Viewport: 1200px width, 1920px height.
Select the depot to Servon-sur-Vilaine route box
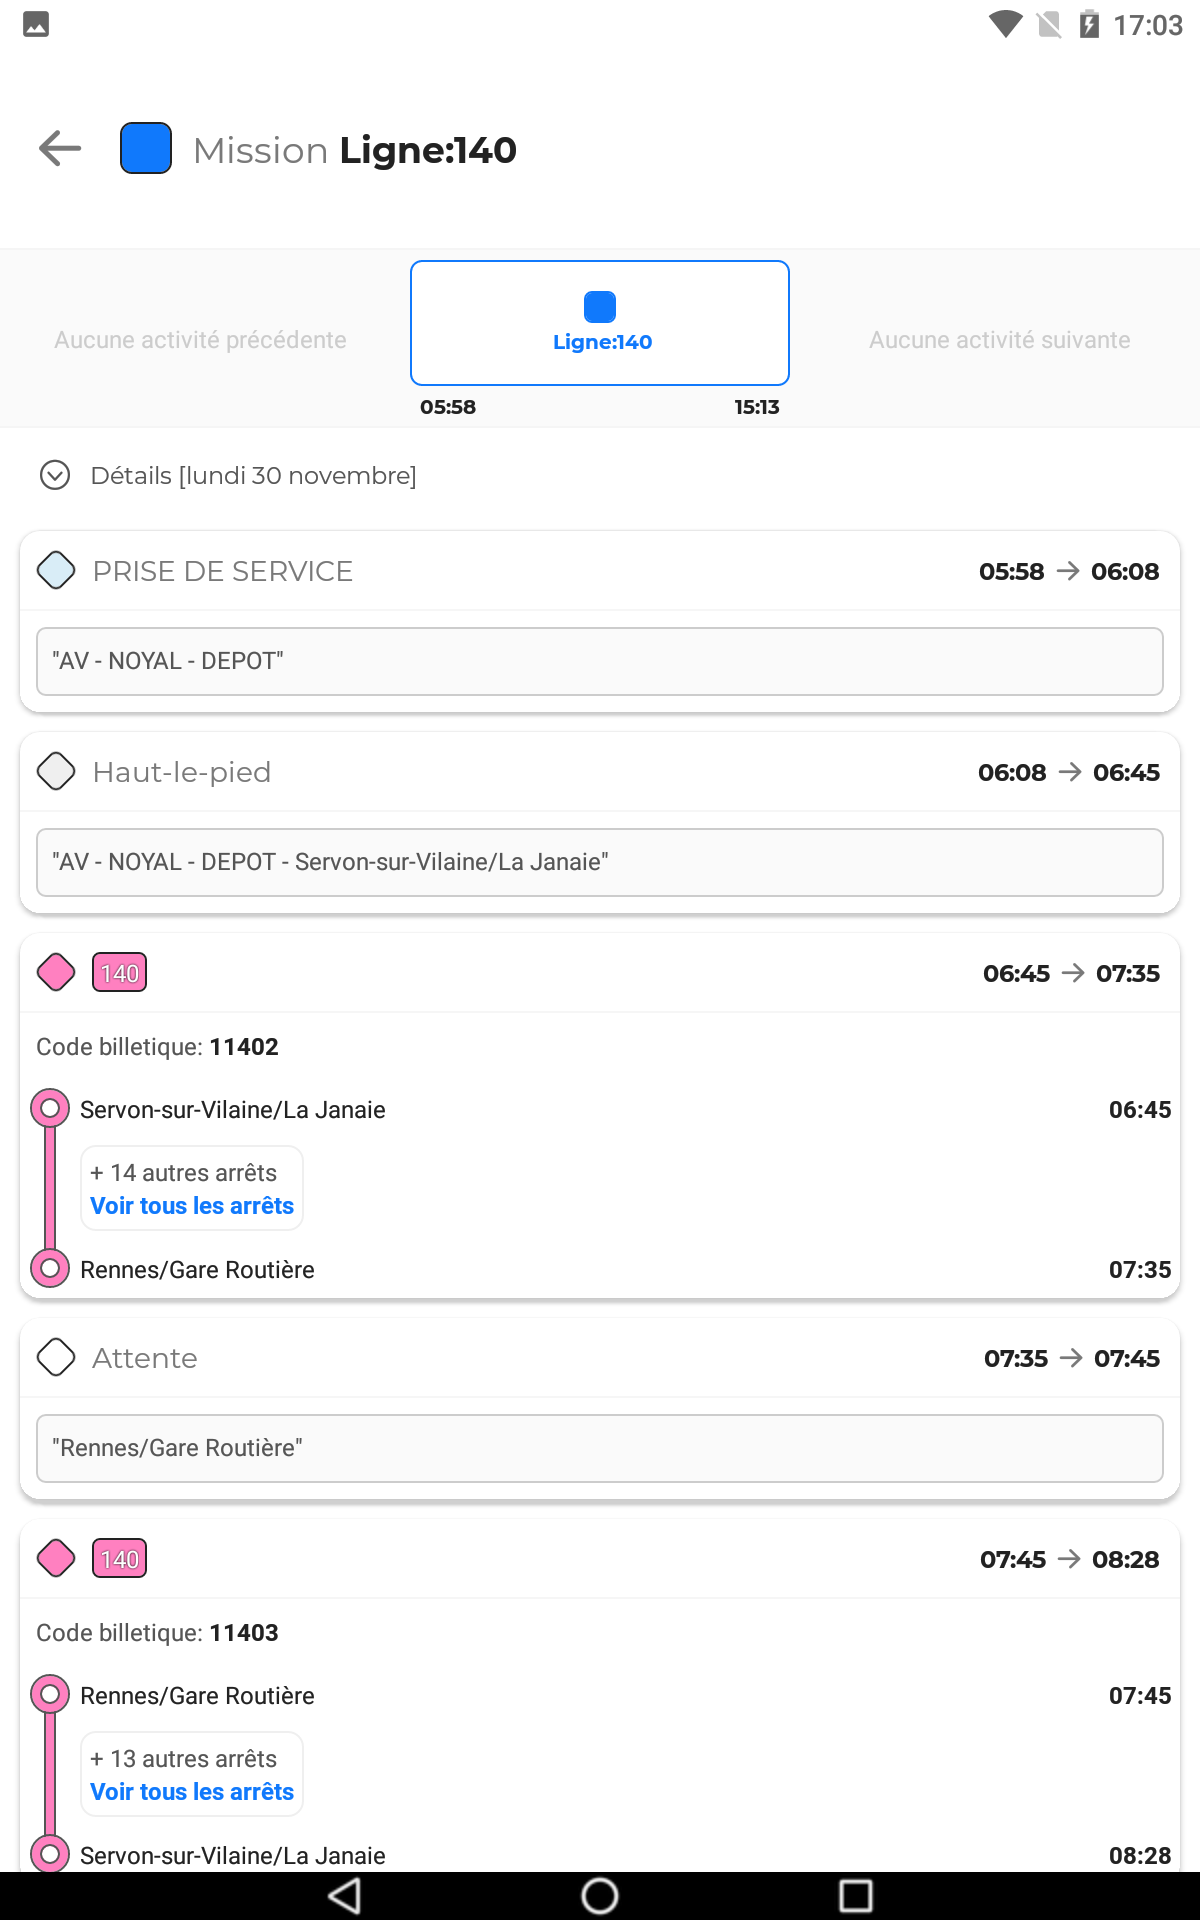tap(600, 863)
